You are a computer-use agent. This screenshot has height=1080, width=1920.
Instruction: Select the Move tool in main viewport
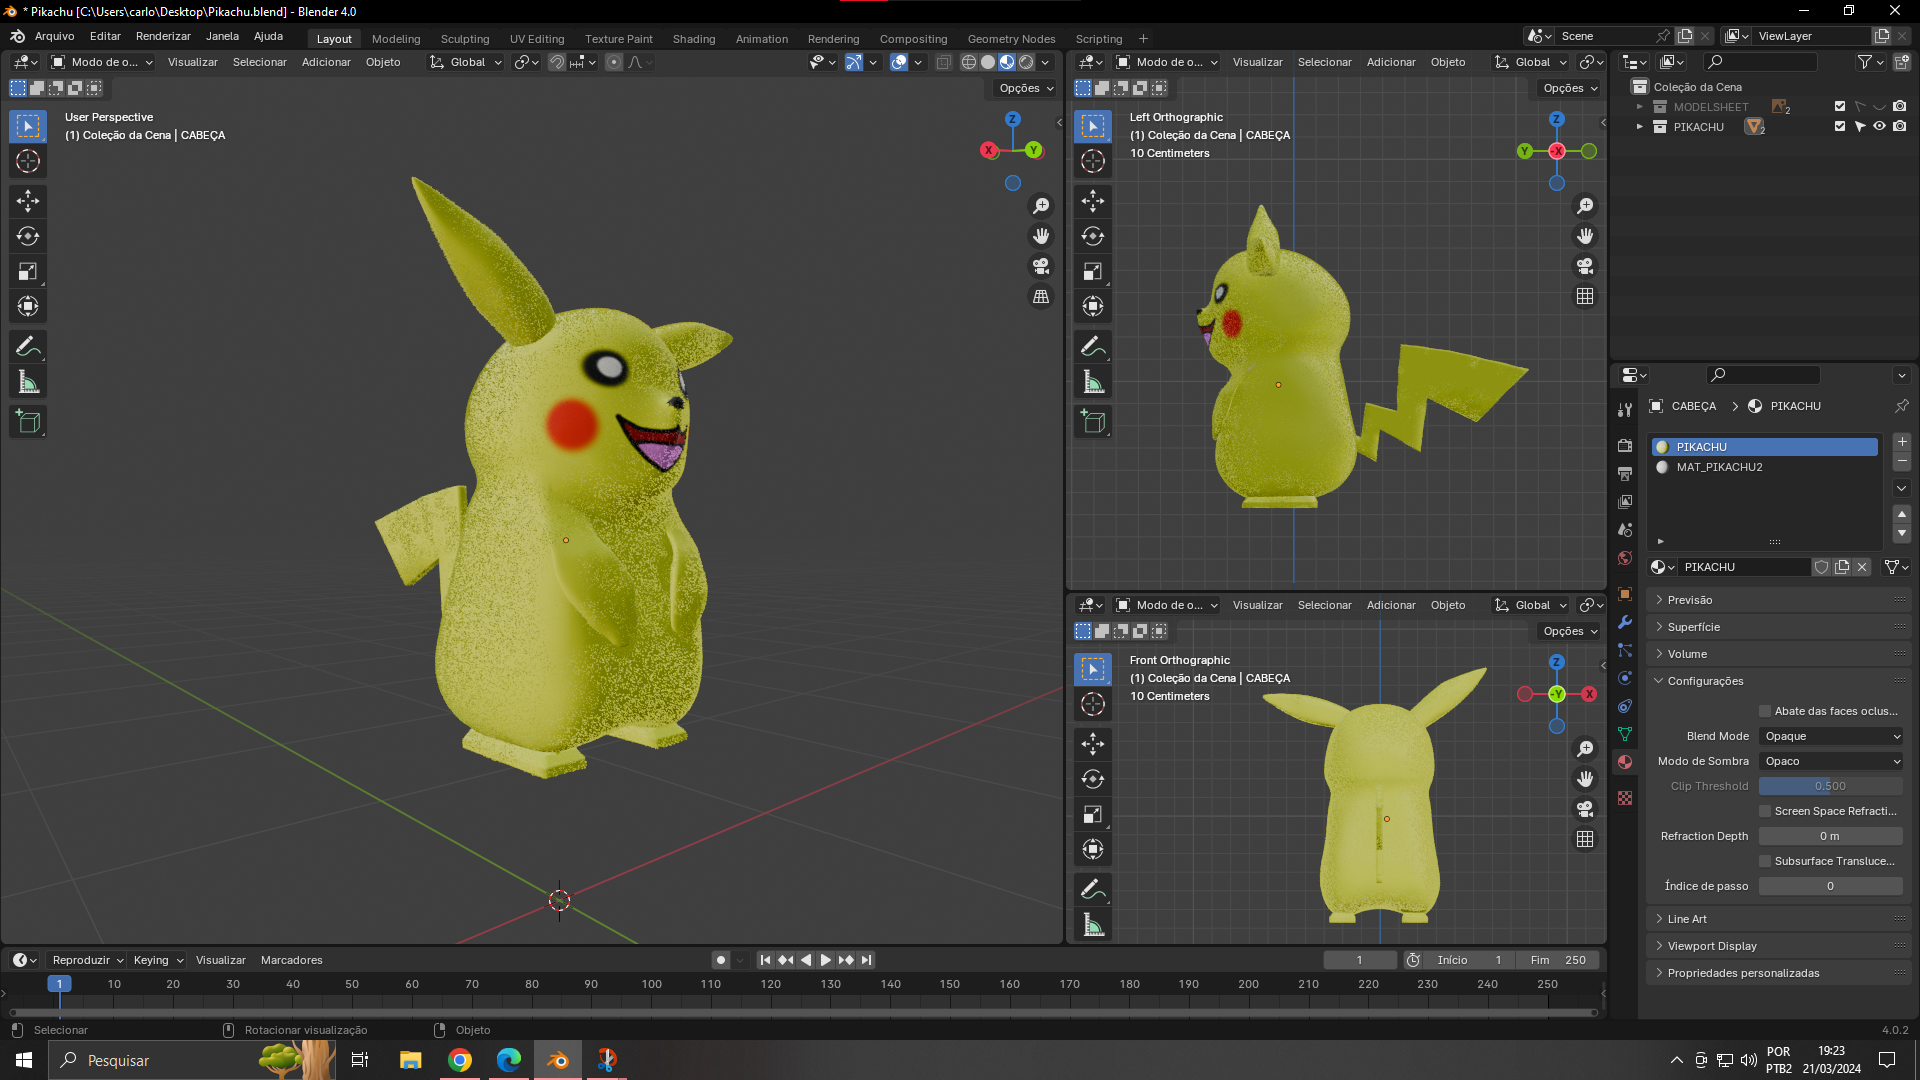28,201
